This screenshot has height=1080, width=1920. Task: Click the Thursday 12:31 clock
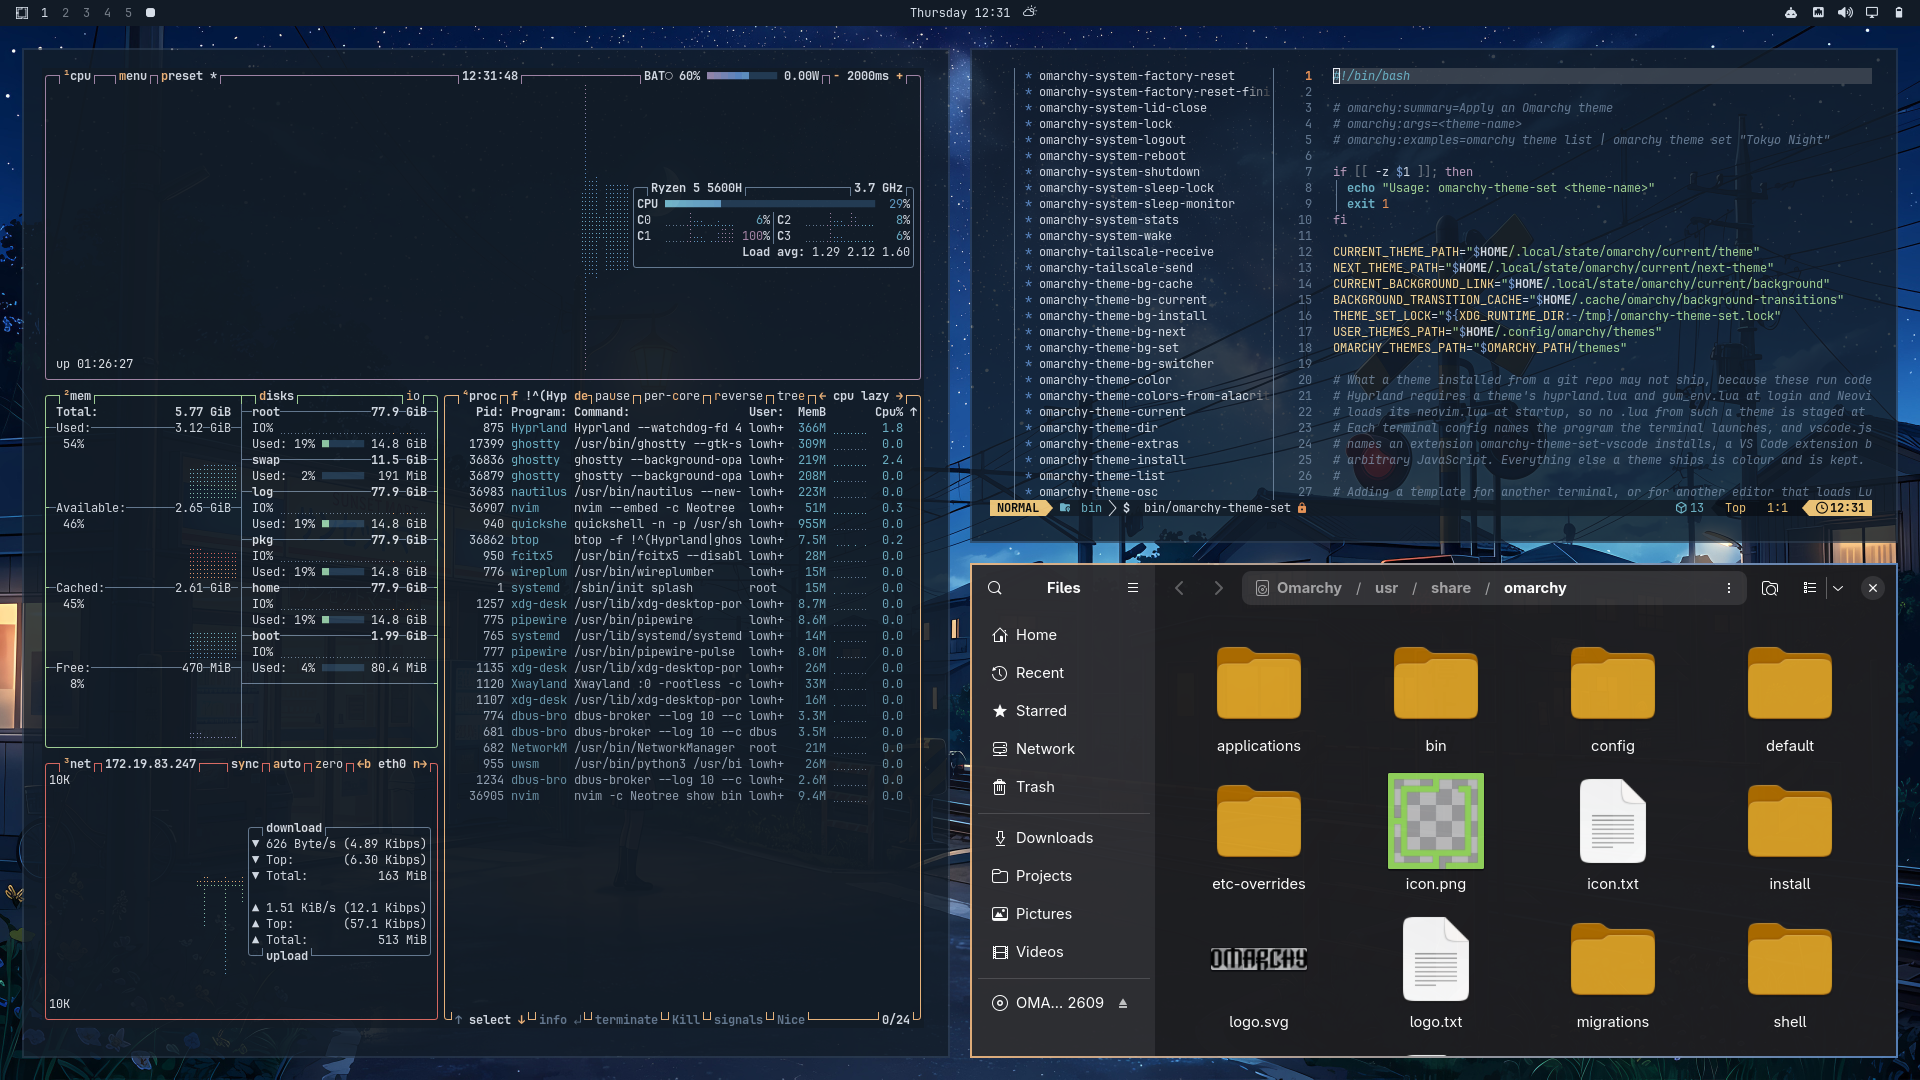pyautogui.click(x=959, y=13)
